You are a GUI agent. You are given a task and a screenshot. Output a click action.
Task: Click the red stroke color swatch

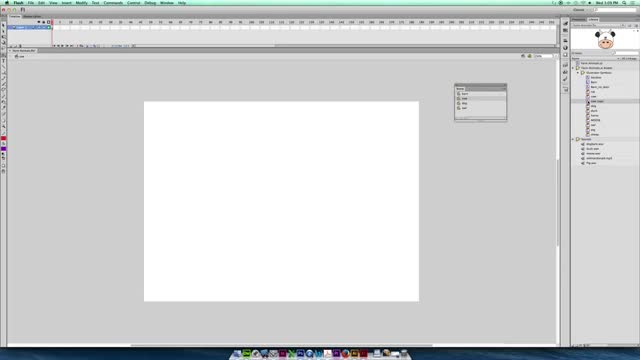(4, 138)
